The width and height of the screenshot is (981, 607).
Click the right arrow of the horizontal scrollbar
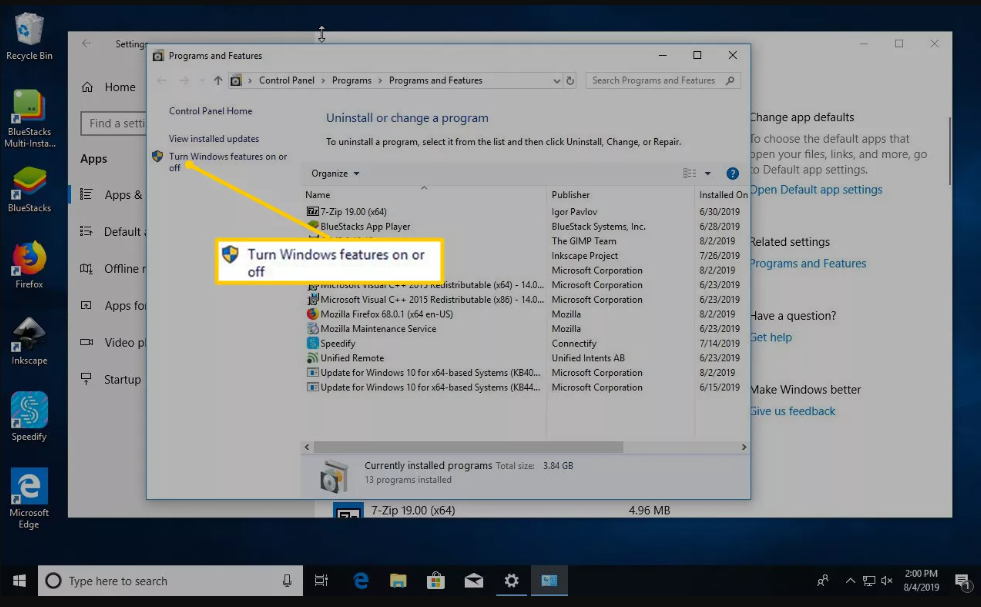[744, 447]
